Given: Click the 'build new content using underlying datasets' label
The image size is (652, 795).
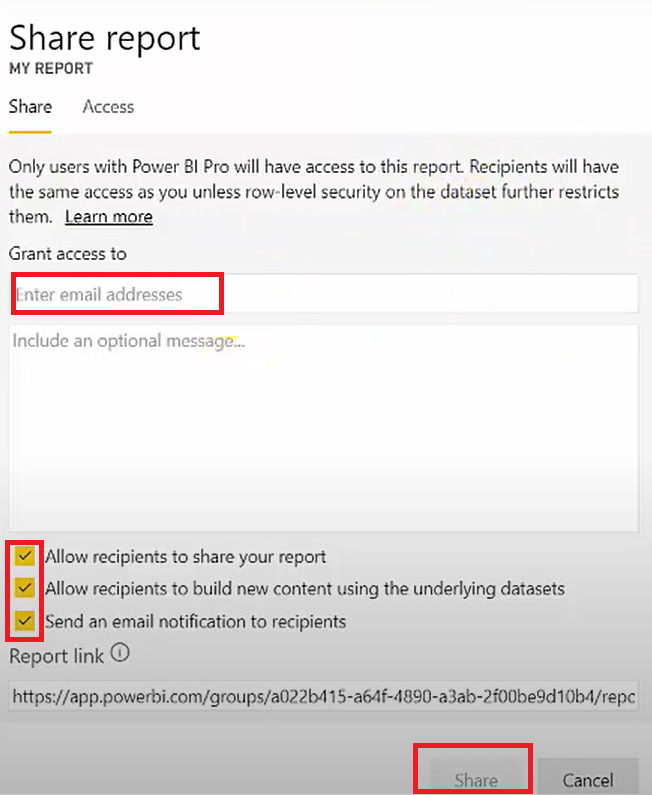Looking at the screenshot, I should pyautogui.click(x=305, y=589).
